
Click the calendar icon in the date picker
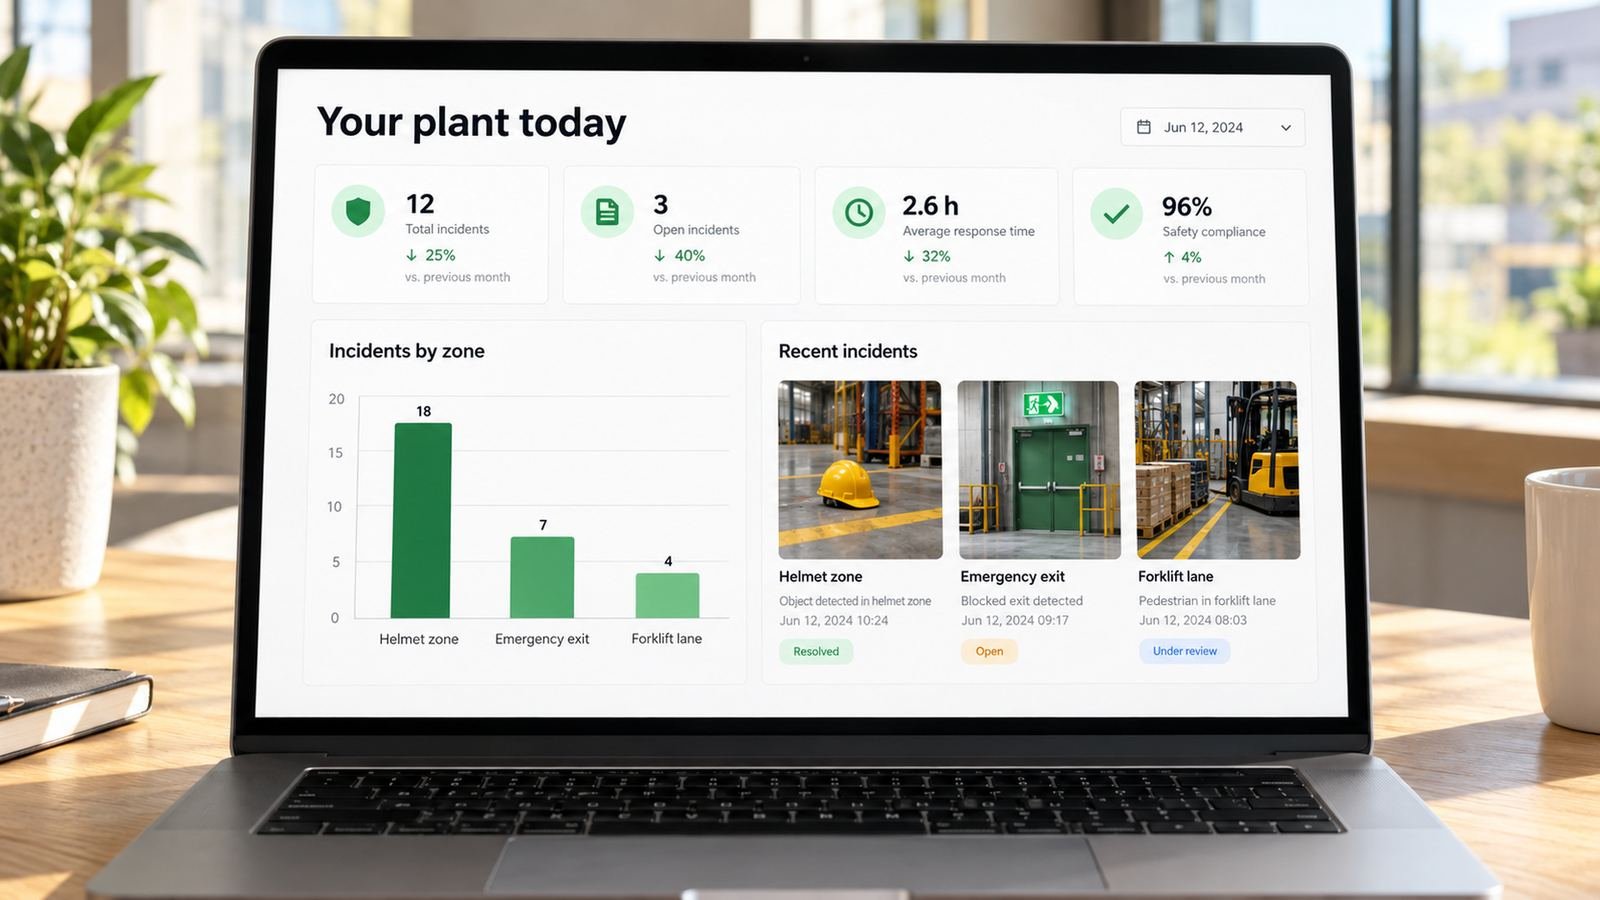tap(1144, 127)
